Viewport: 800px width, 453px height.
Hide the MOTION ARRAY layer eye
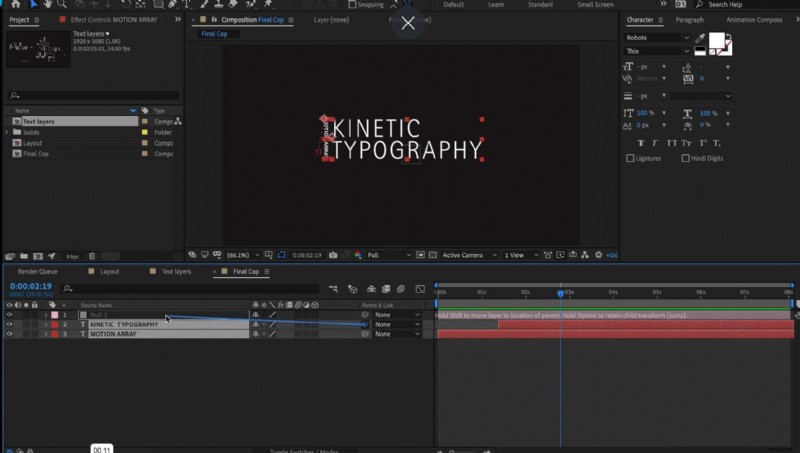(x=9, y=334)
